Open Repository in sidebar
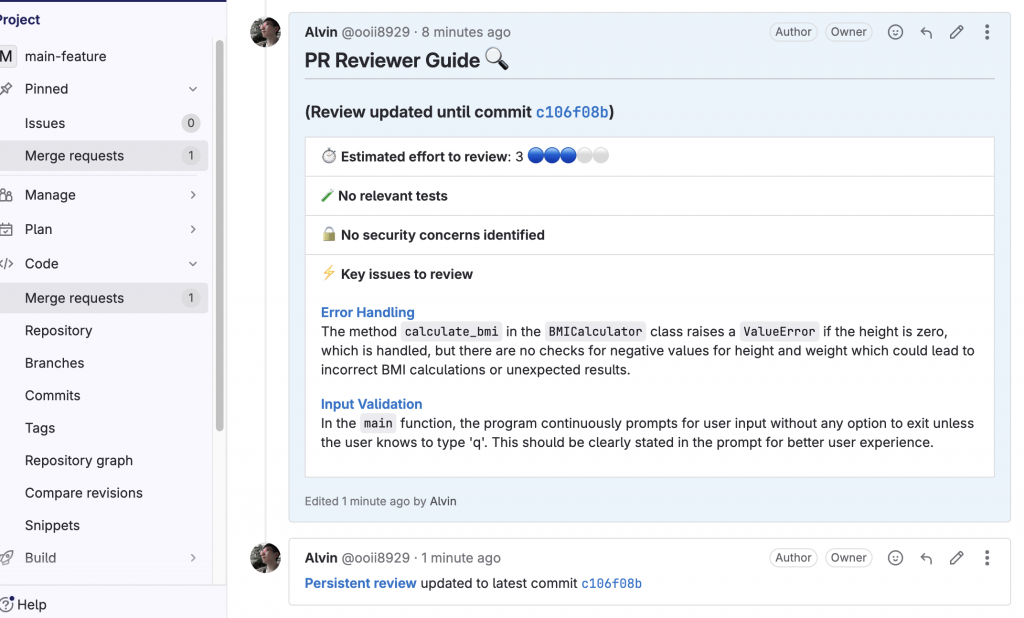Viewport: 1024px width, 618px height. pyautogui.click(x=104, y=331)
